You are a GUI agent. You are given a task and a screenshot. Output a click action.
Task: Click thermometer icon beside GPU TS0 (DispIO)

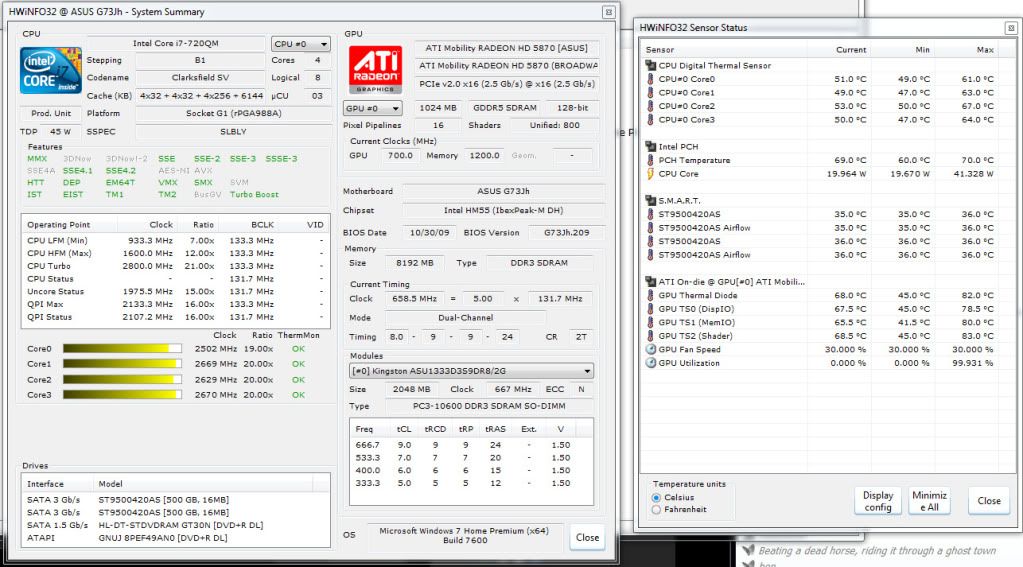[x=650, y=309]
